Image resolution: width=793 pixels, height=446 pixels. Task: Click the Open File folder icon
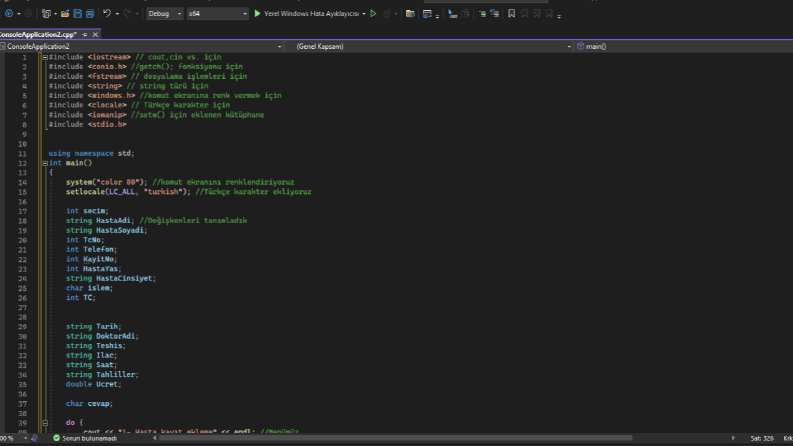[65, 14]
